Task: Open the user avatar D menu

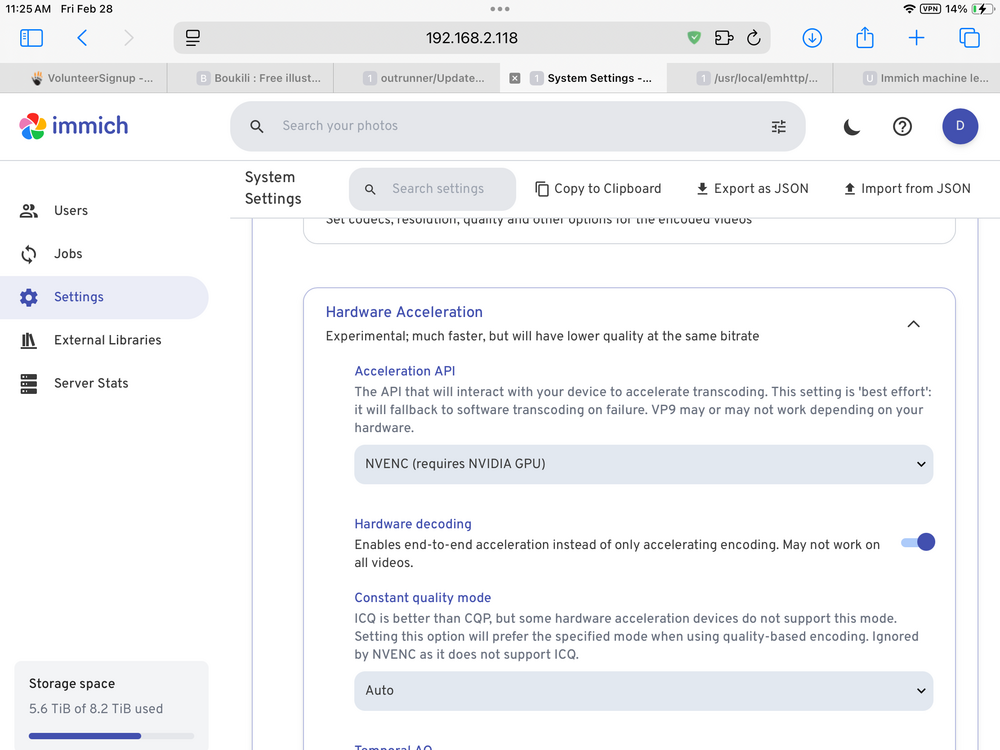Action: [x=960, y=126]
